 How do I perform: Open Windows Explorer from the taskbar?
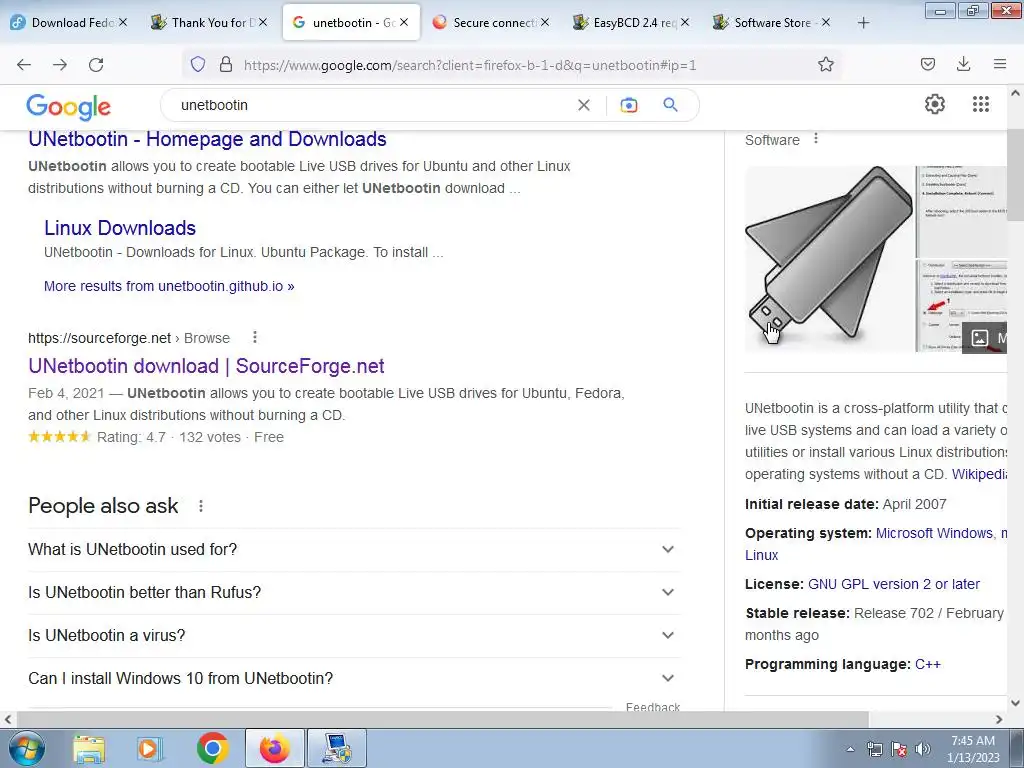[x=89, y=748]
